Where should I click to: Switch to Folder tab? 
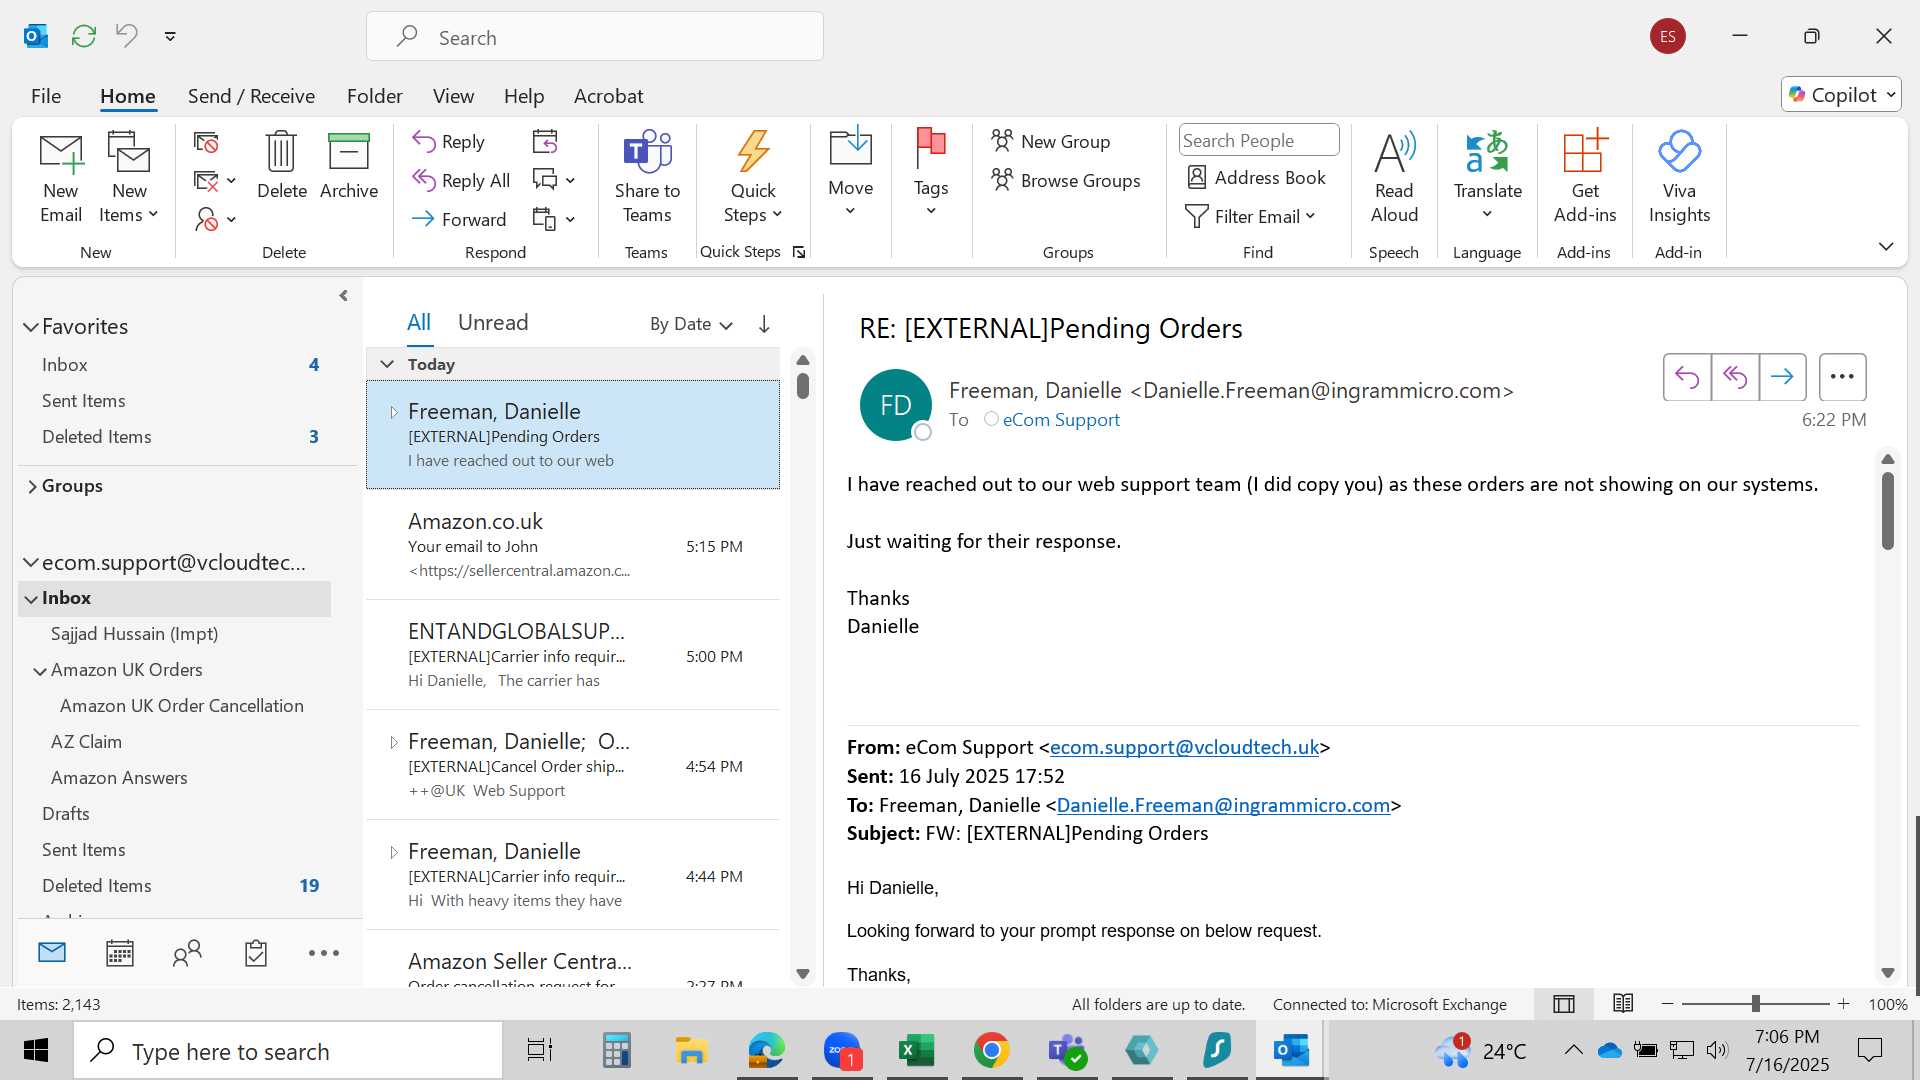pos(375,96)
